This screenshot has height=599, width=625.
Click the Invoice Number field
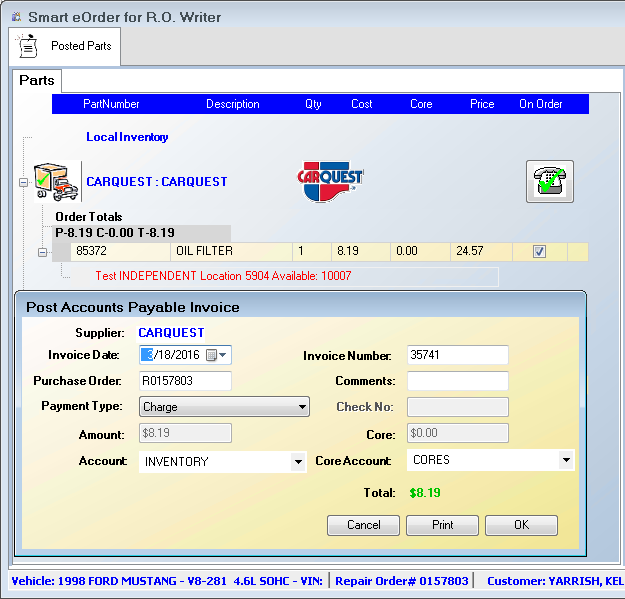[458, 355]
